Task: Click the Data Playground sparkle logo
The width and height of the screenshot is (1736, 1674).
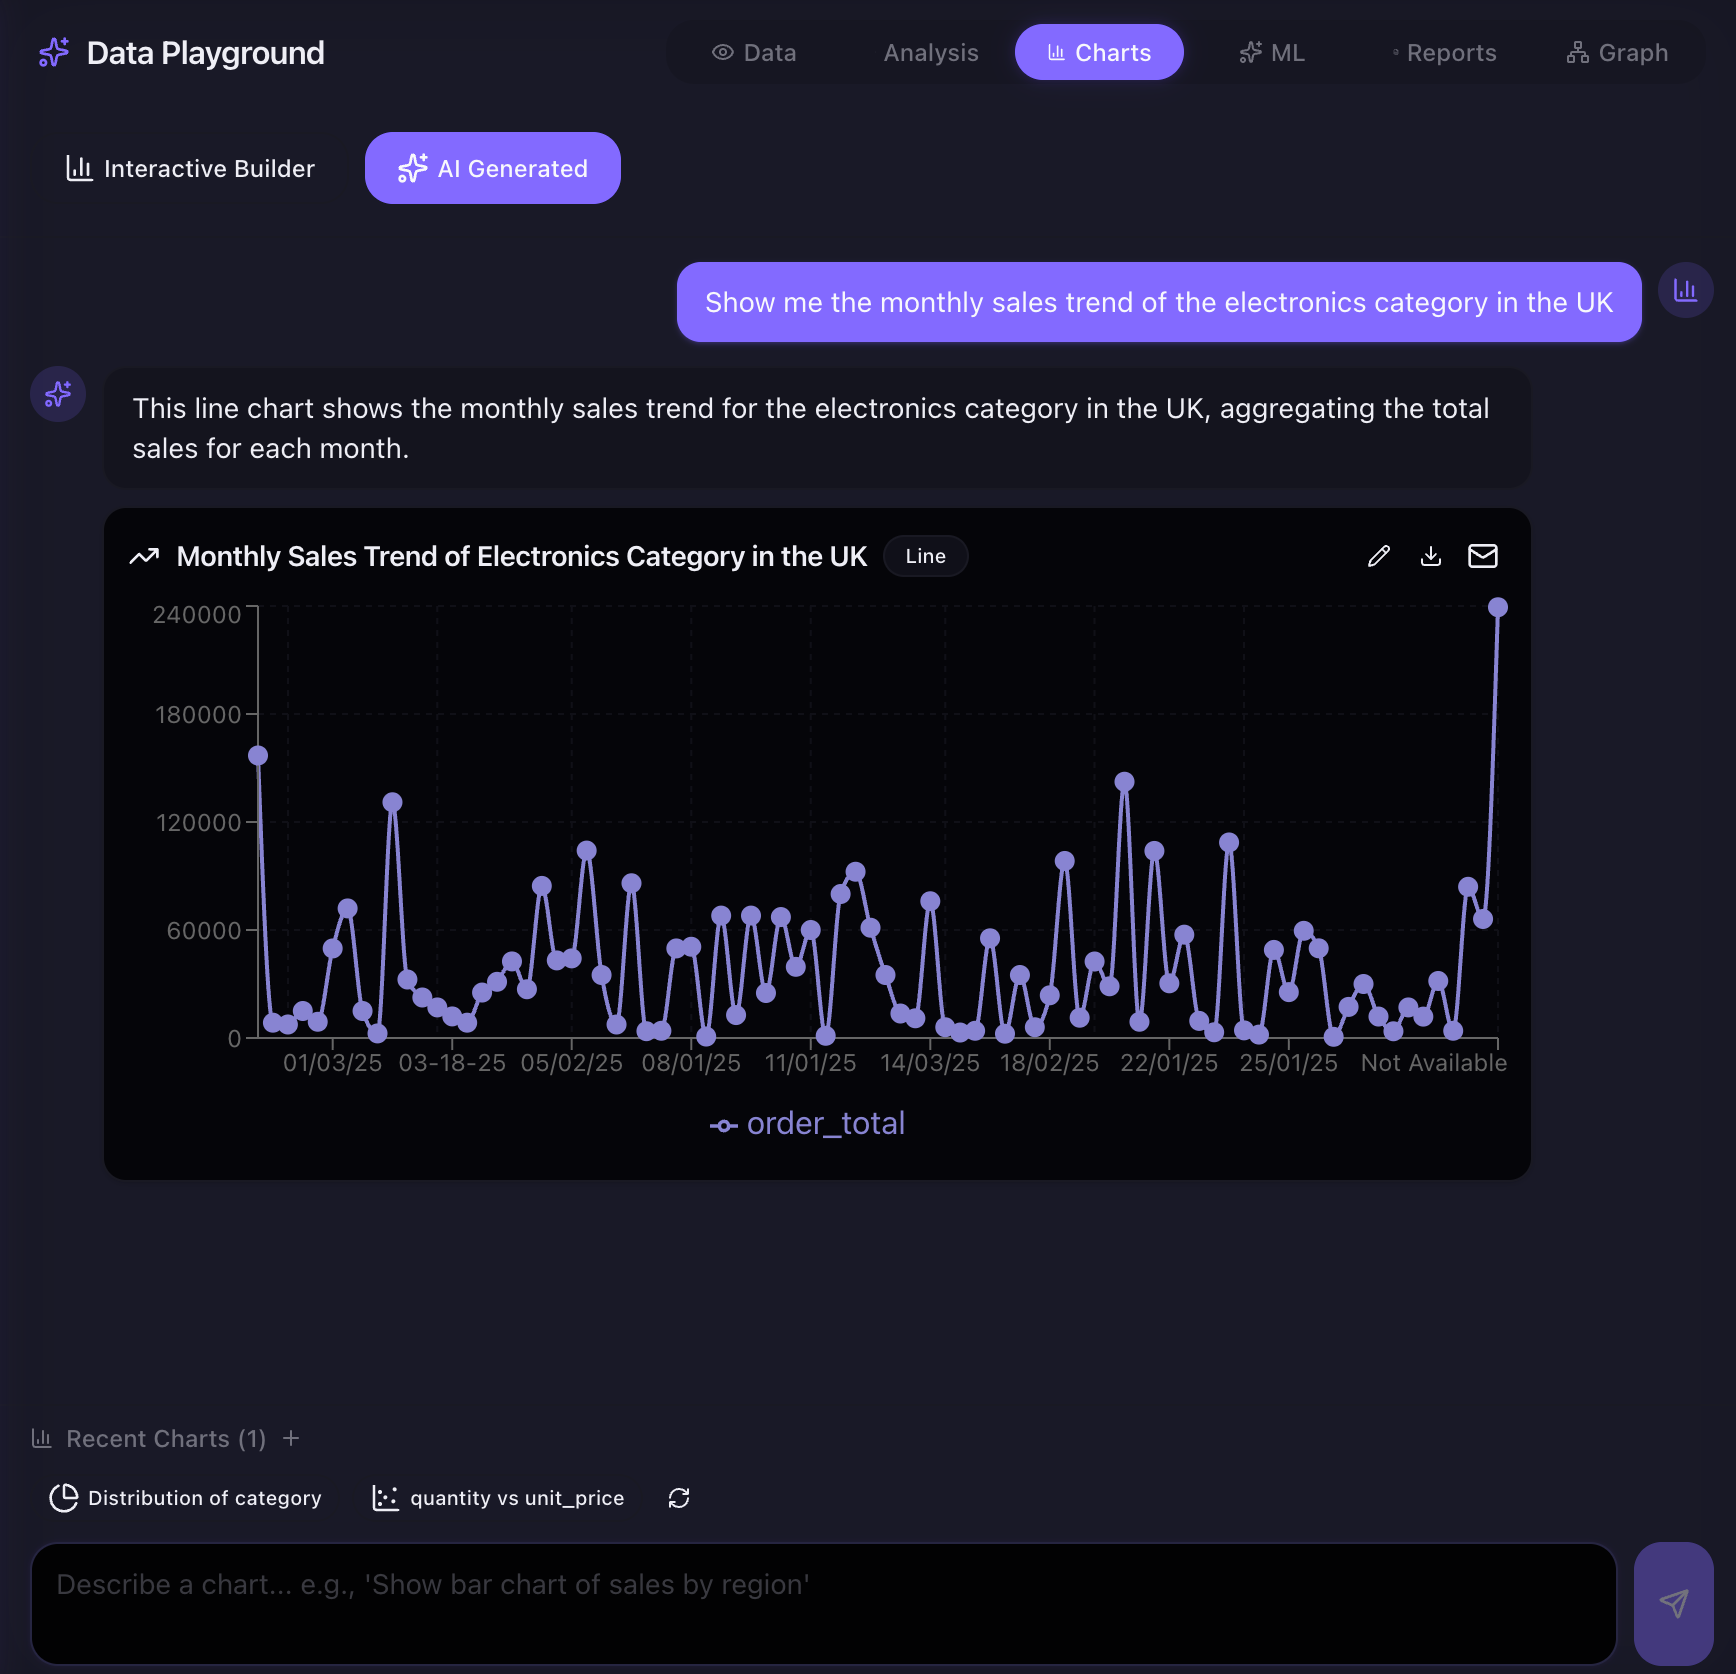Action: [x=54, y=52]
